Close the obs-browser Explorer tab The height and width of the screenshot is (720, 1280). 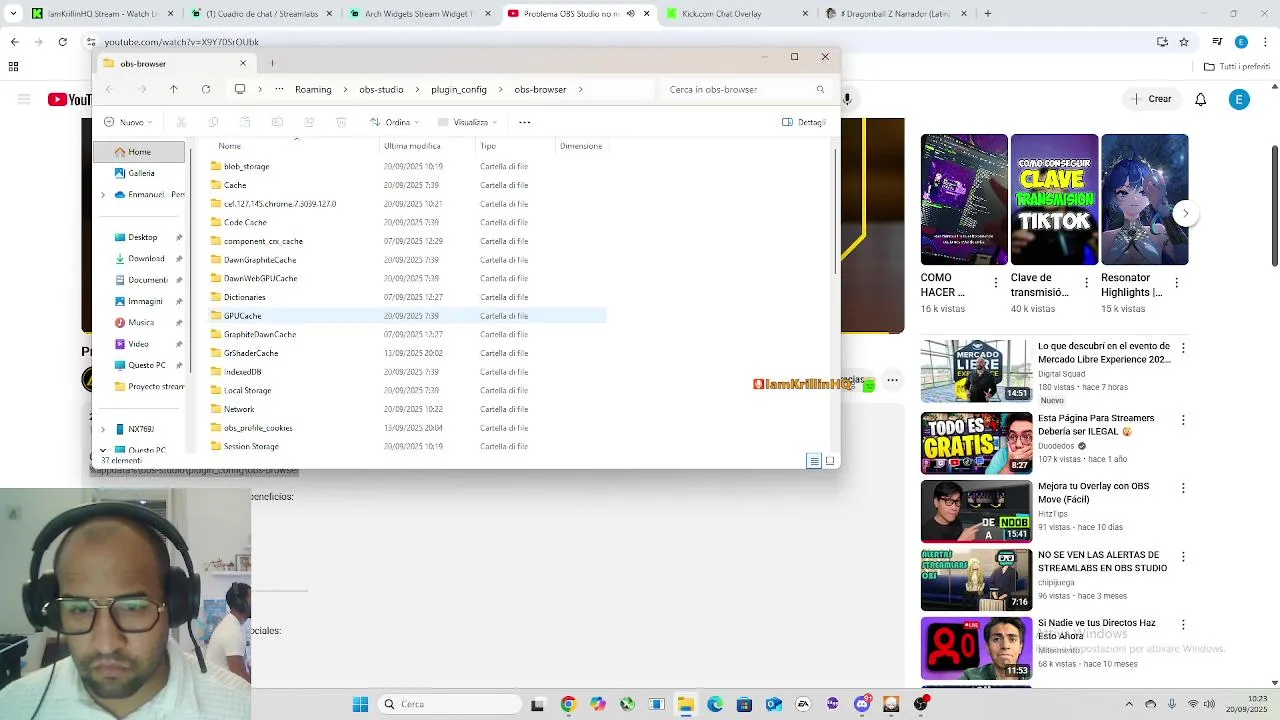242,63
